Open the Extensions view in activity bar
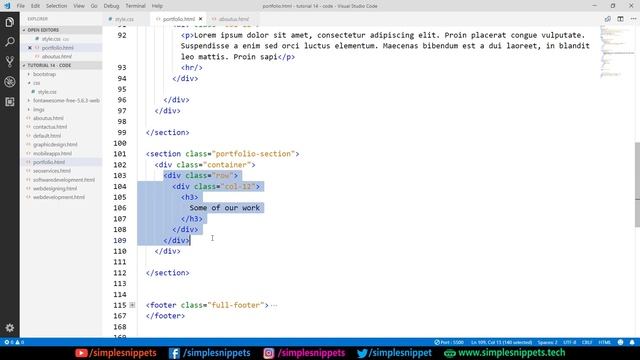 click(9, 102)
